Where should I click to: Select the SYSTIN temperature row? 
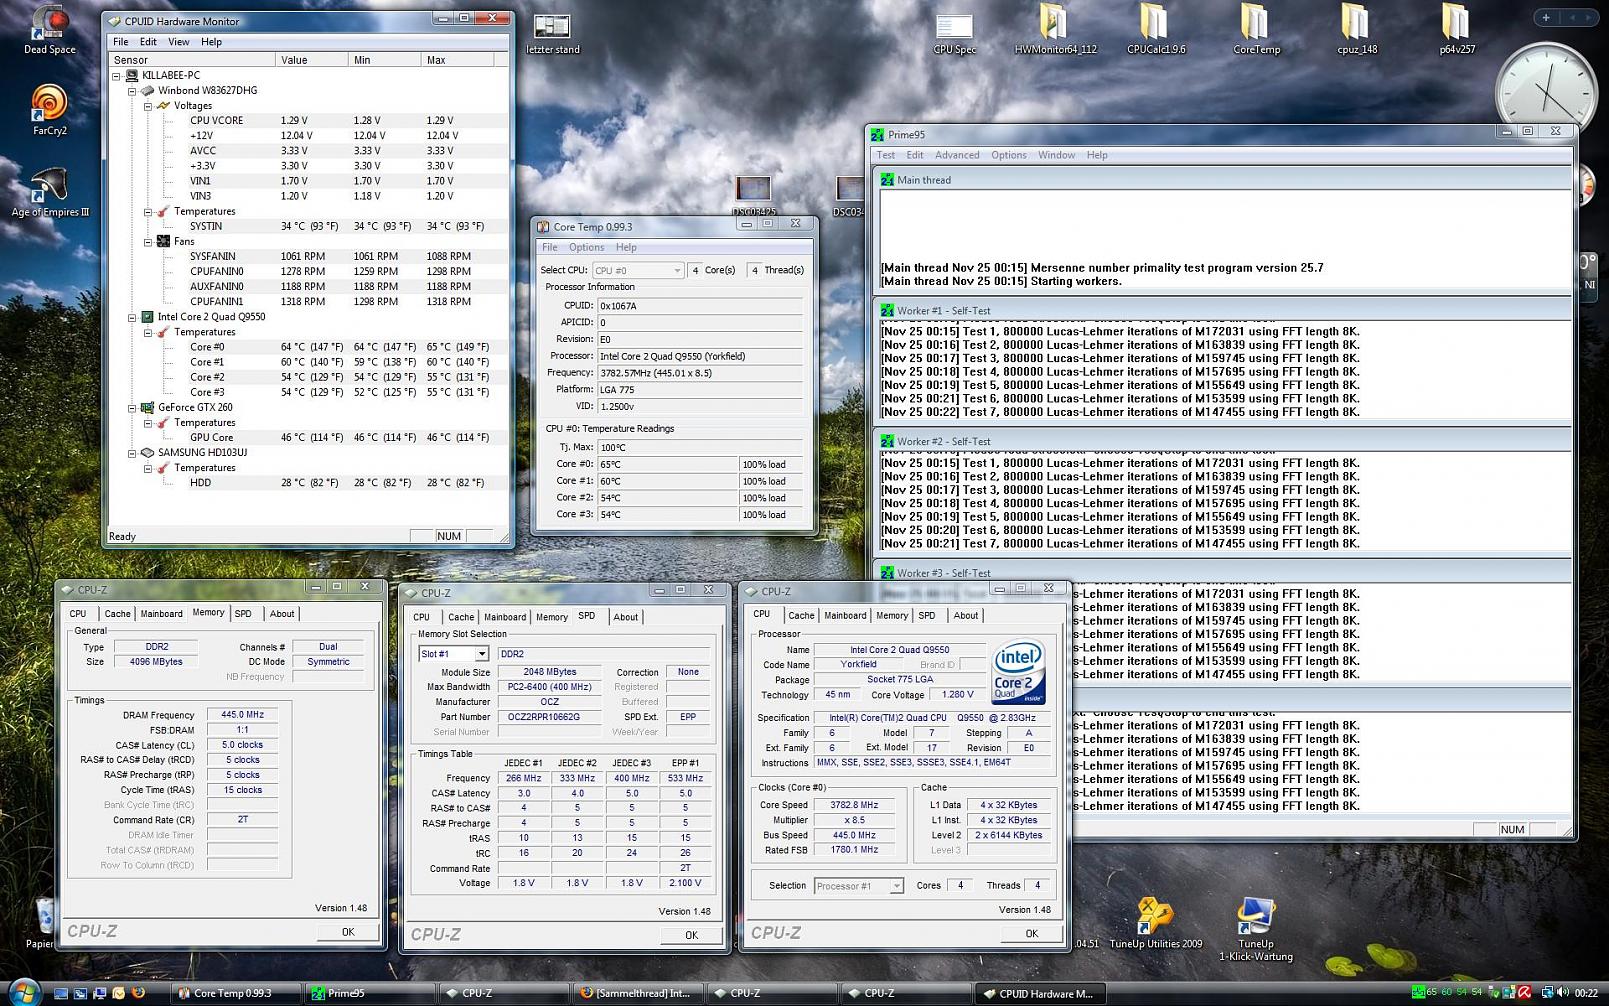click(308, 226)
